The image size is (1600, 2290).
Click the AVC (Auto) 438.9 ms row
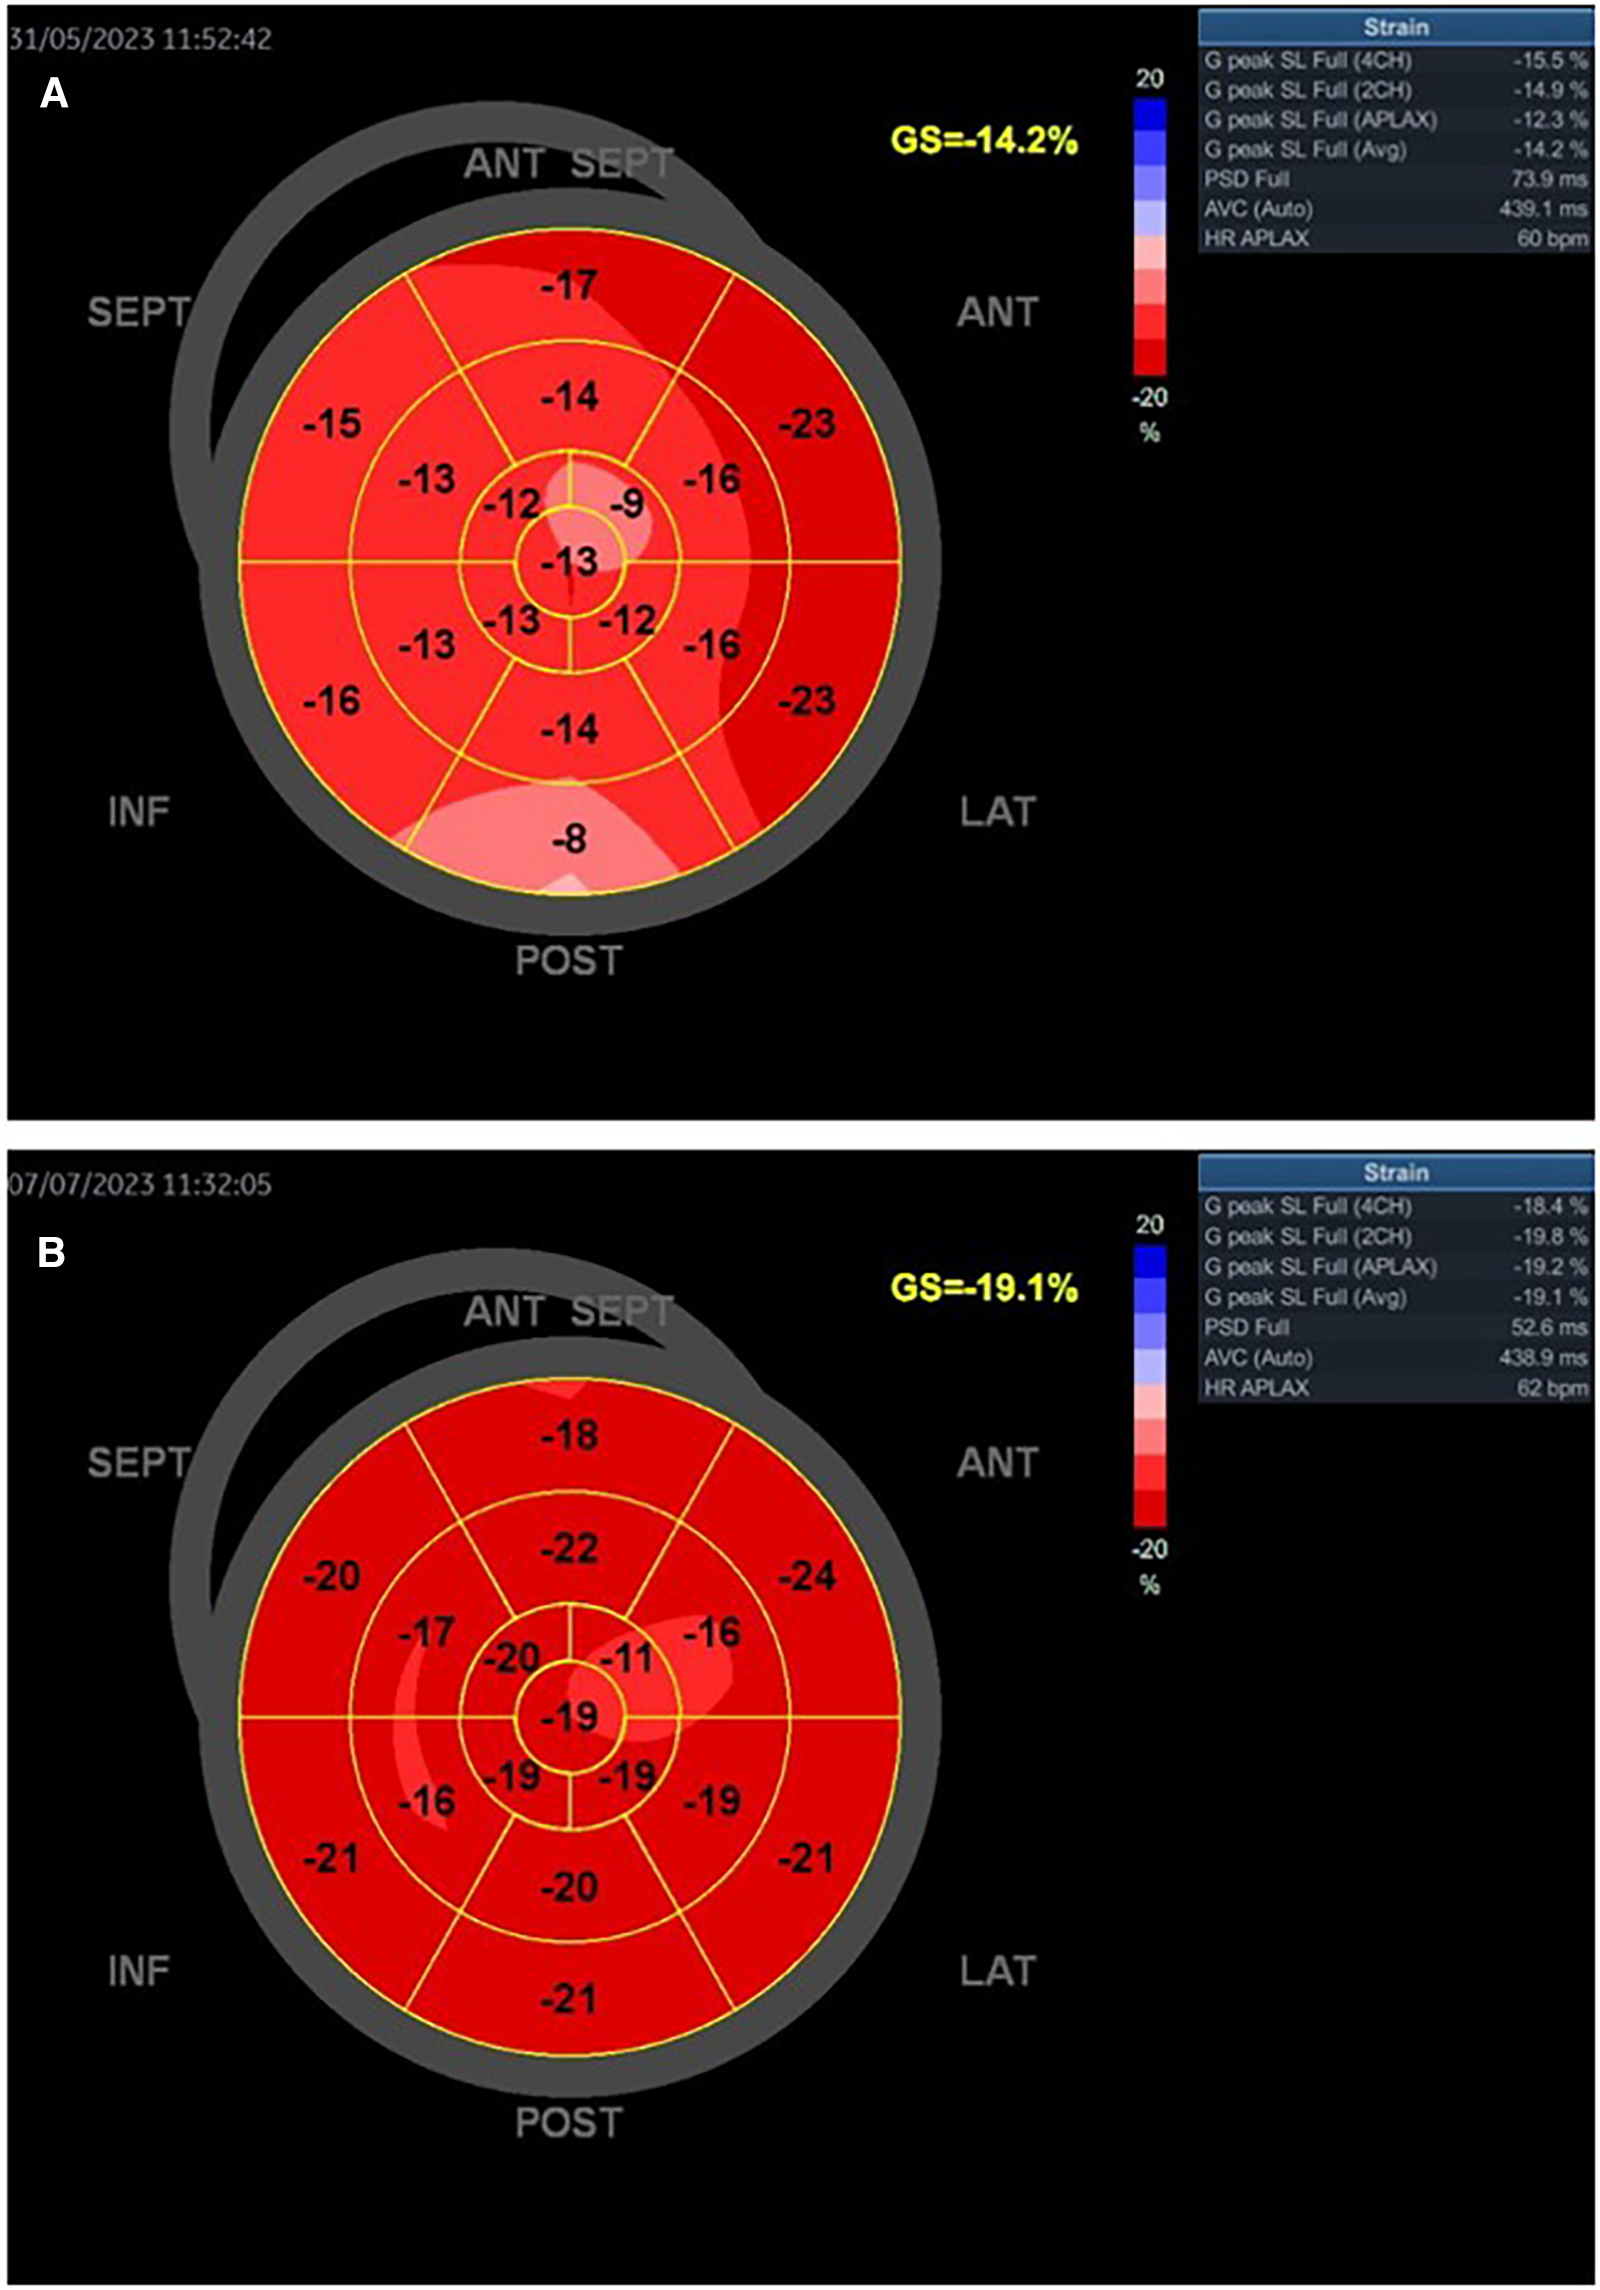[1395, 1358]
